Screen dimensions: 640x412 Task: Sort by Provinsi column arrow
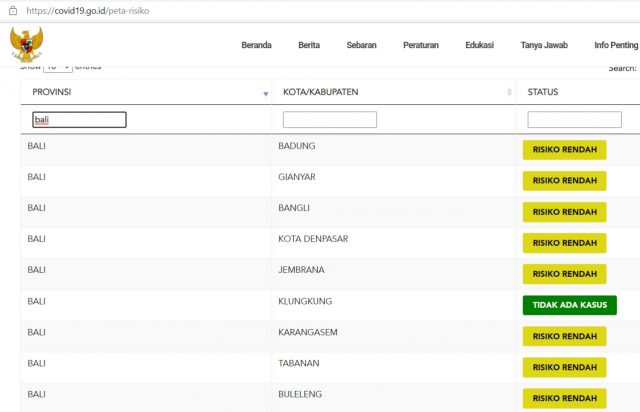[266, 94]
